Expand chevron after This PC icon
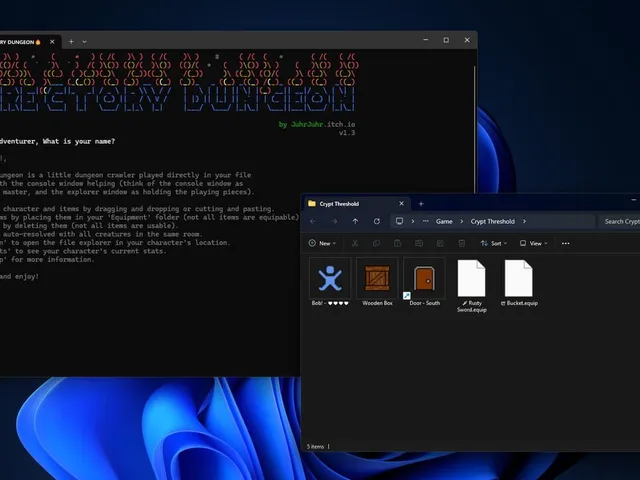The height and width of the screenshot is (480, 640). (x=413, y=221)
